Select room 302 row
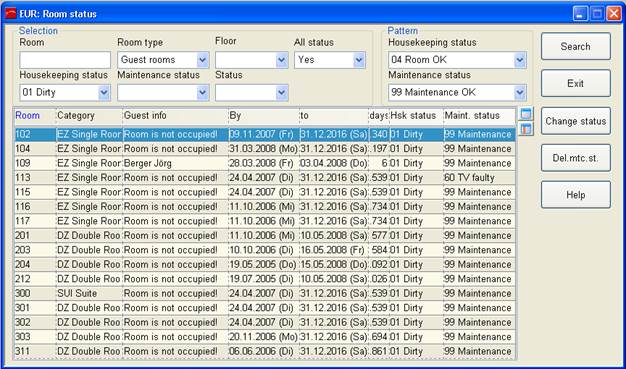The width and height of the screenshot is (626, 369). pyautogui.click(x=265, y=322)
